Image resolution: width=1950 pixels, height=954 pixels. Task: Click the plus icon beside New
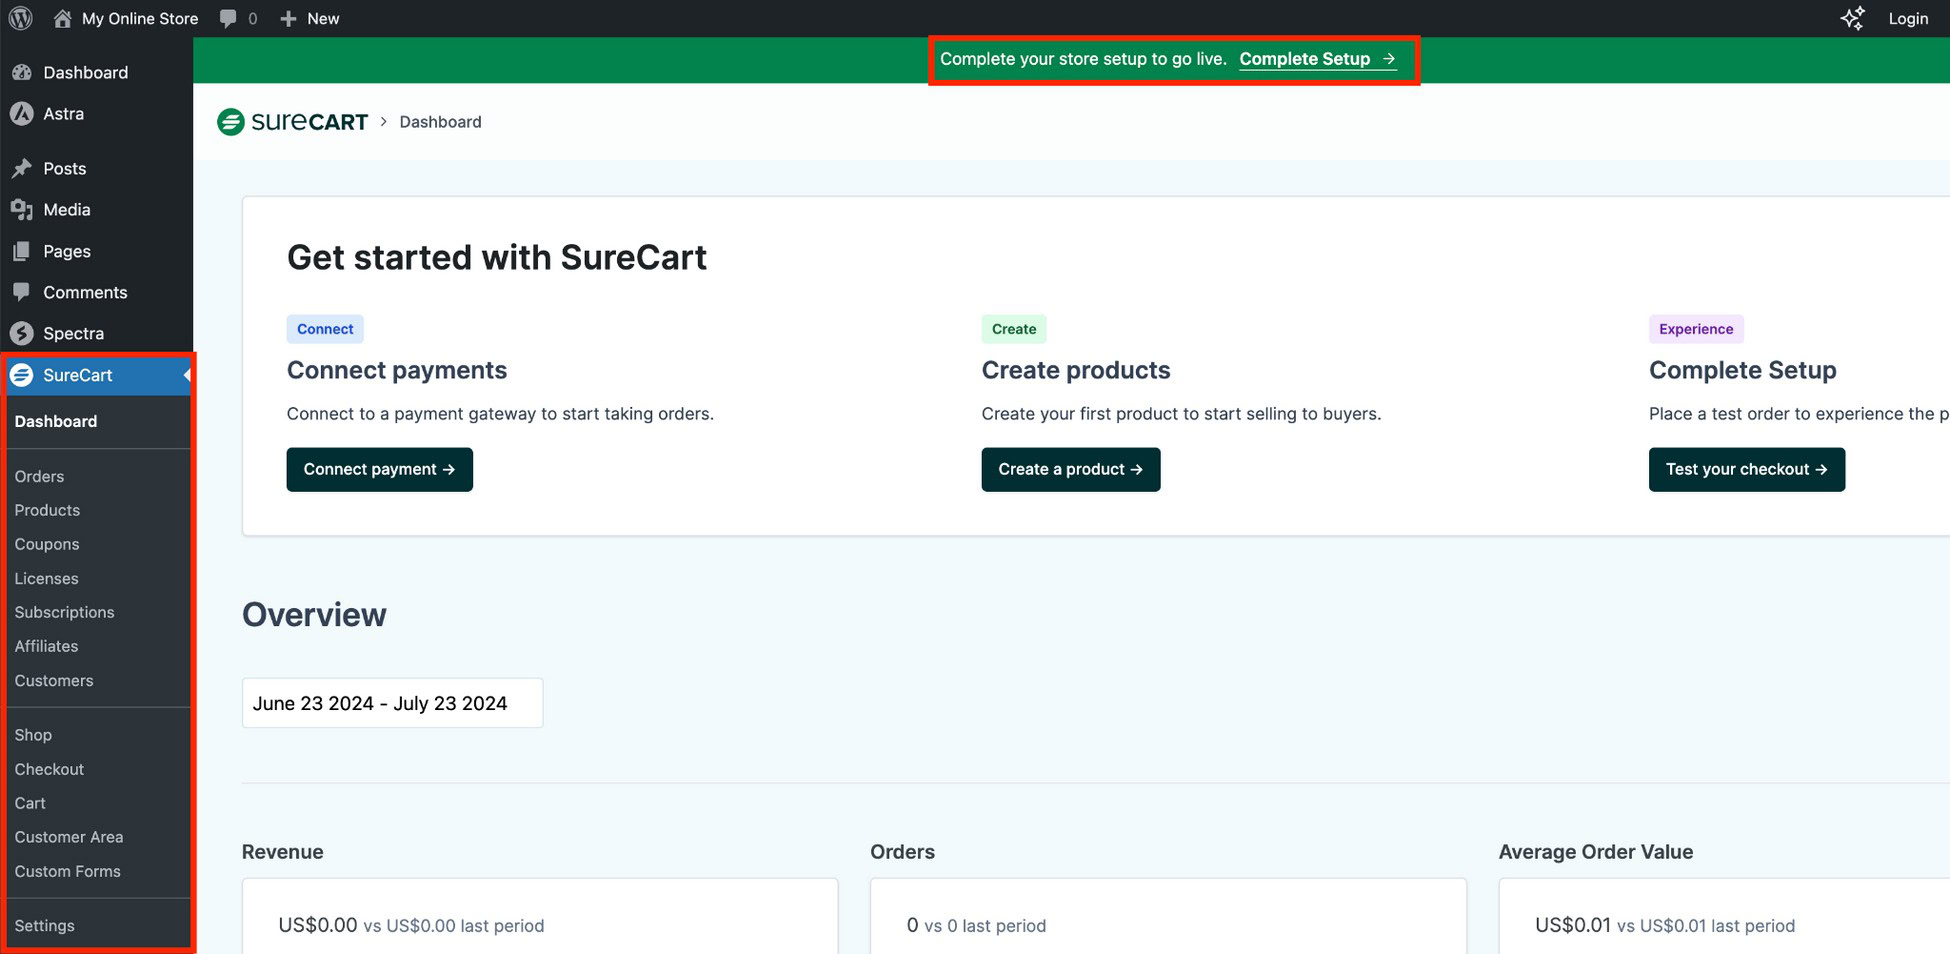tap(289, 18)
